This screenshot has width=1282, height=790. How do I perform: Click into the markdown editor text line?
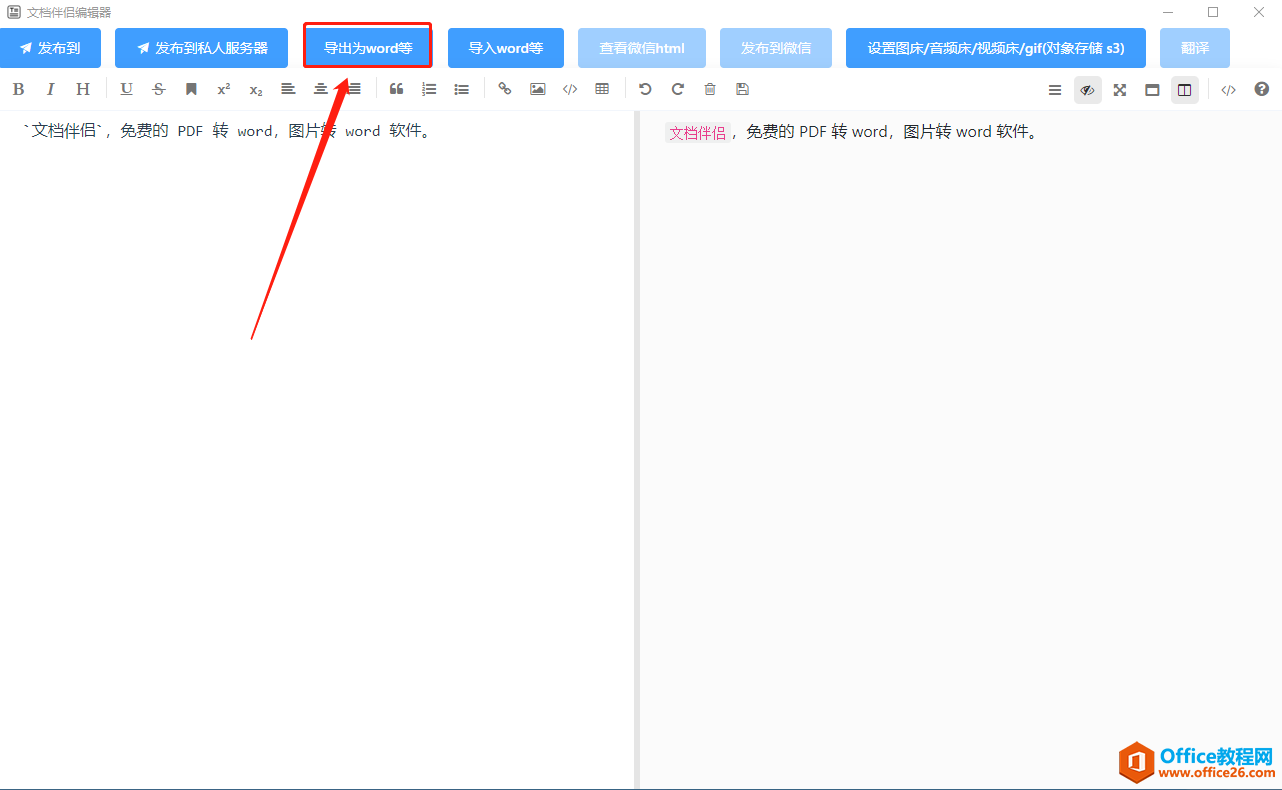point(228,131)
